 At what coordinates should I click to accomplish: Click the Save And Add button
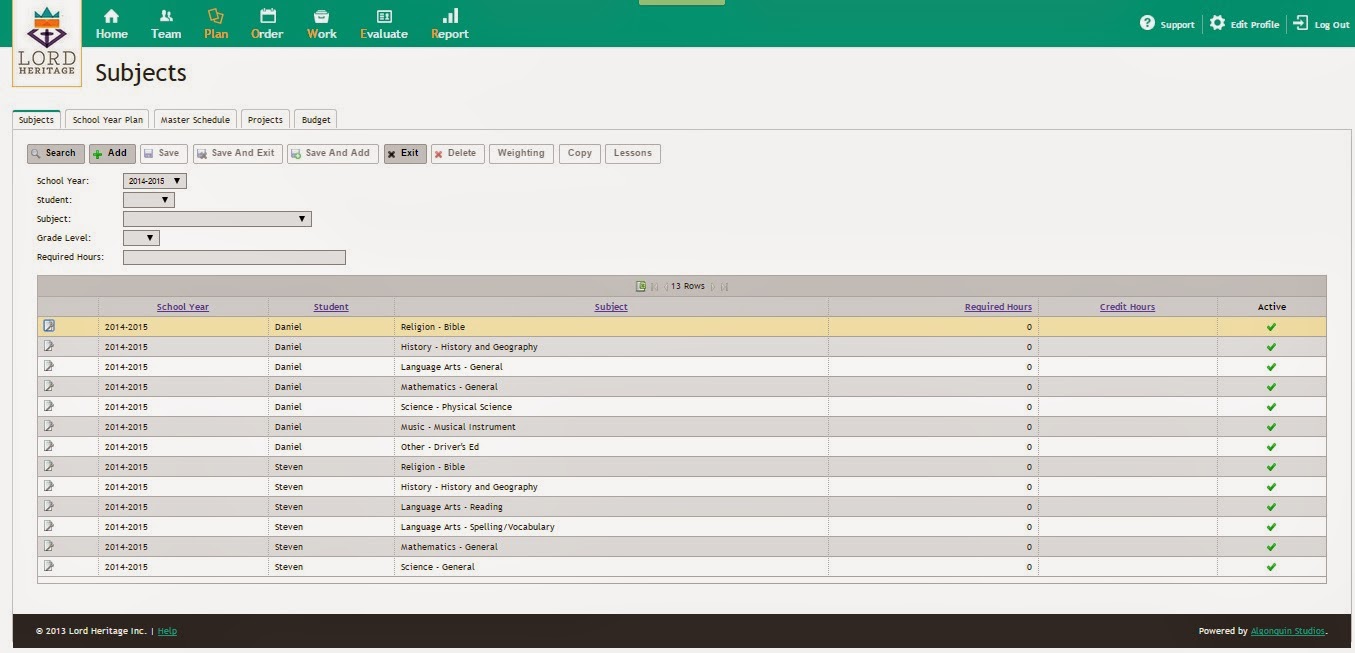click(333, 153)
